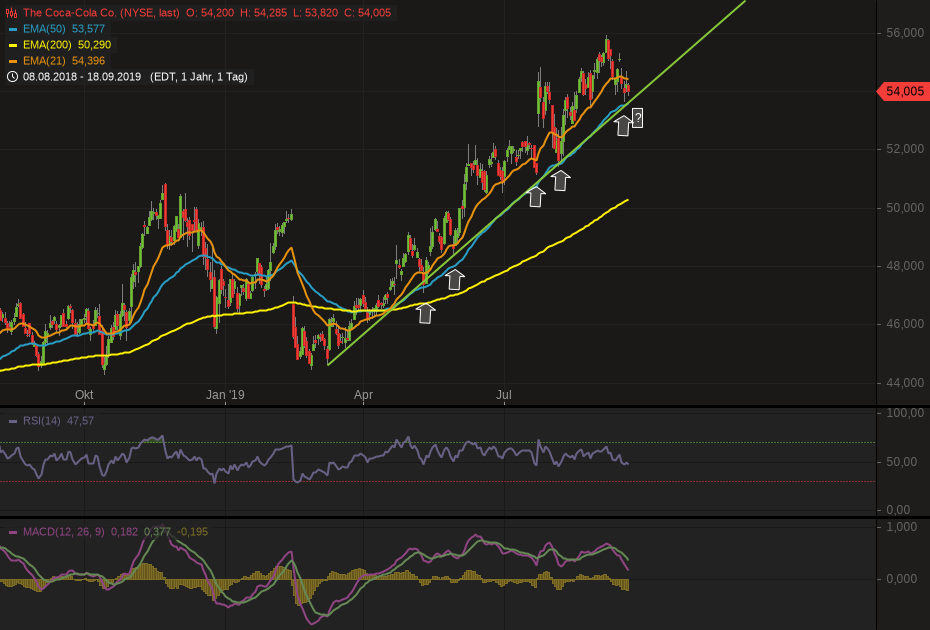Click the candlestick chart icon beside Coca-Cola title
Image resolution: width=930 pixels, height=630 pixels.
pos(11,13)
